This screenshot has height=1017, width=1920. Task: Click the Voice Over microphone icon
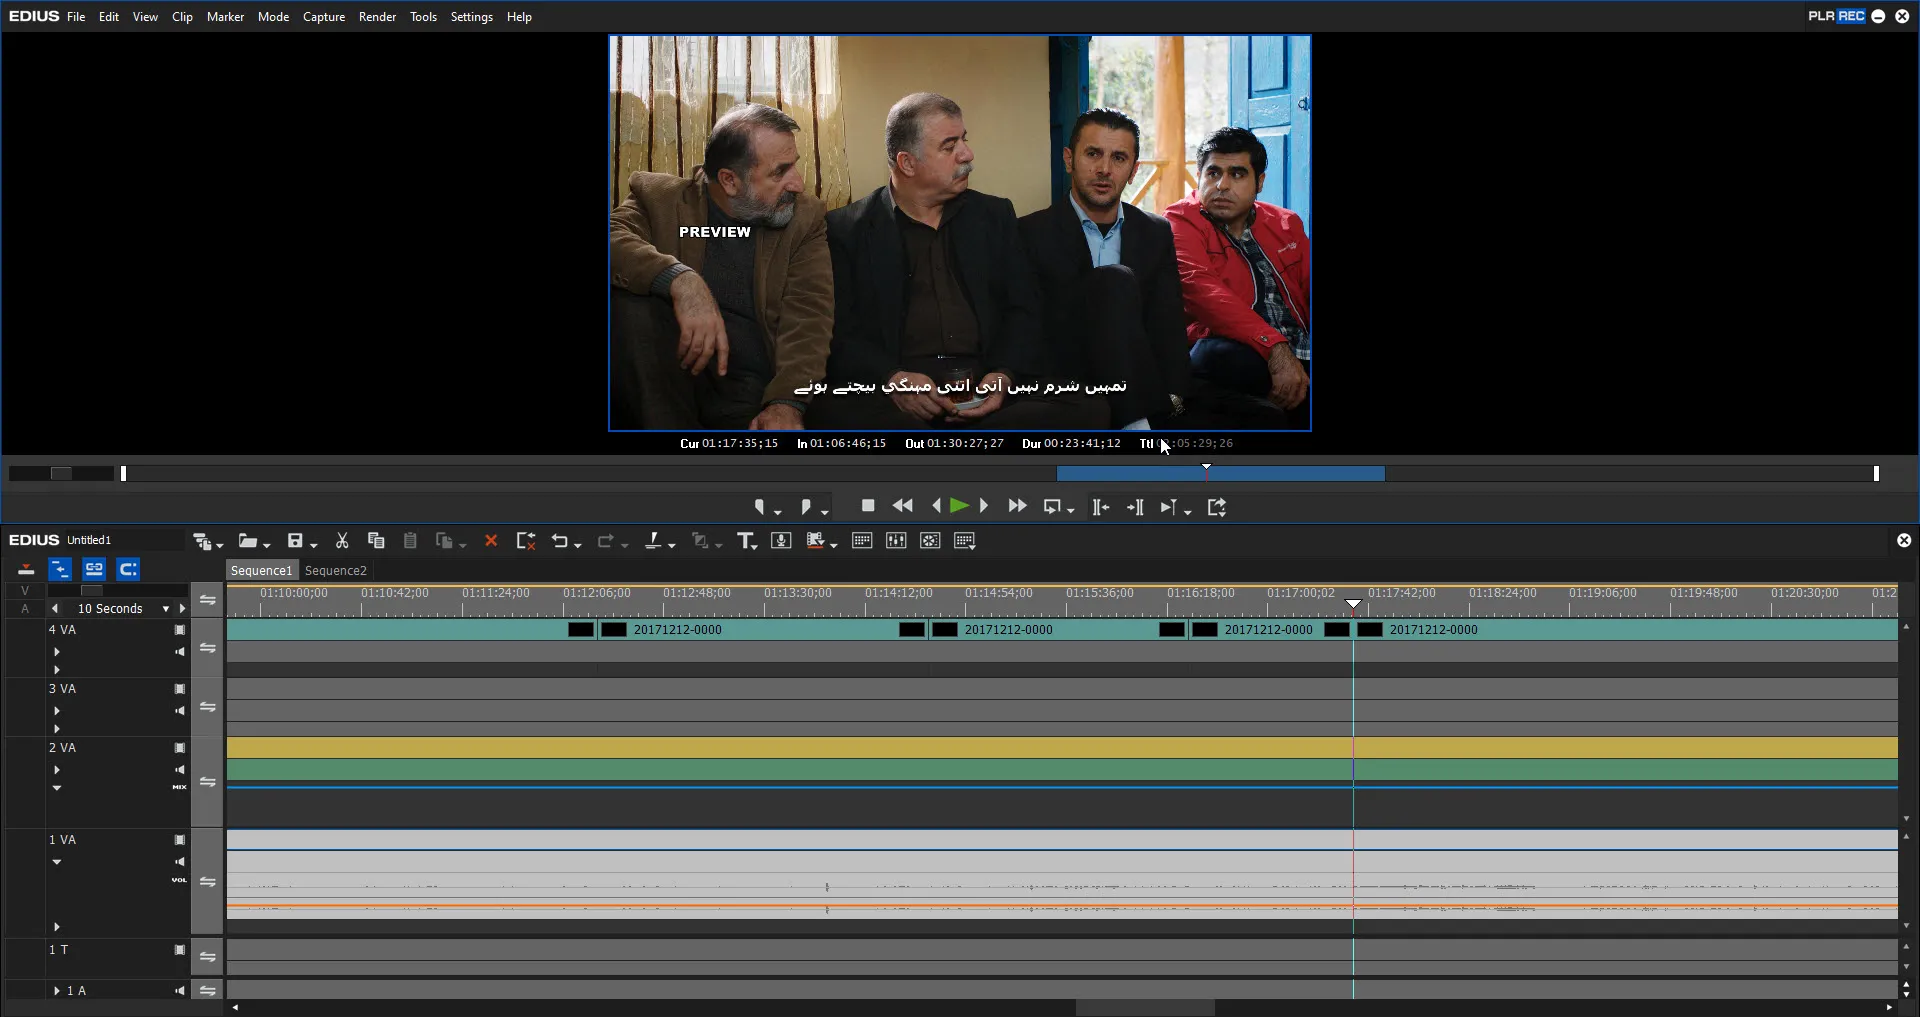coord(782,541)
